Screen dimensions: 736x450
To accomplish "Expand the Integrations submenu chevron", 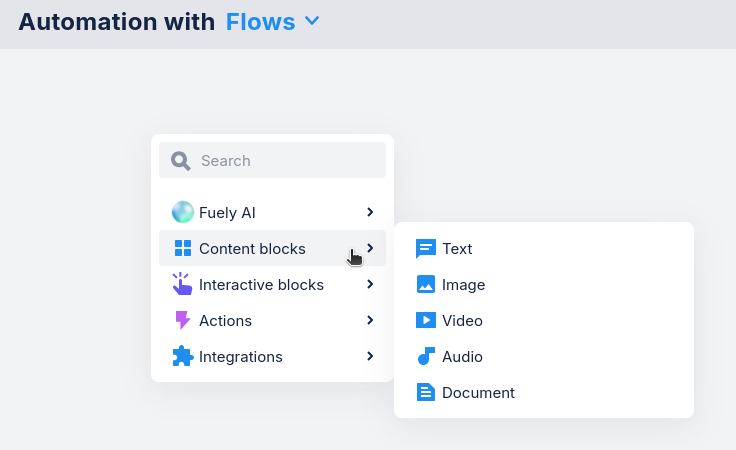I will (x=370, y=356).
